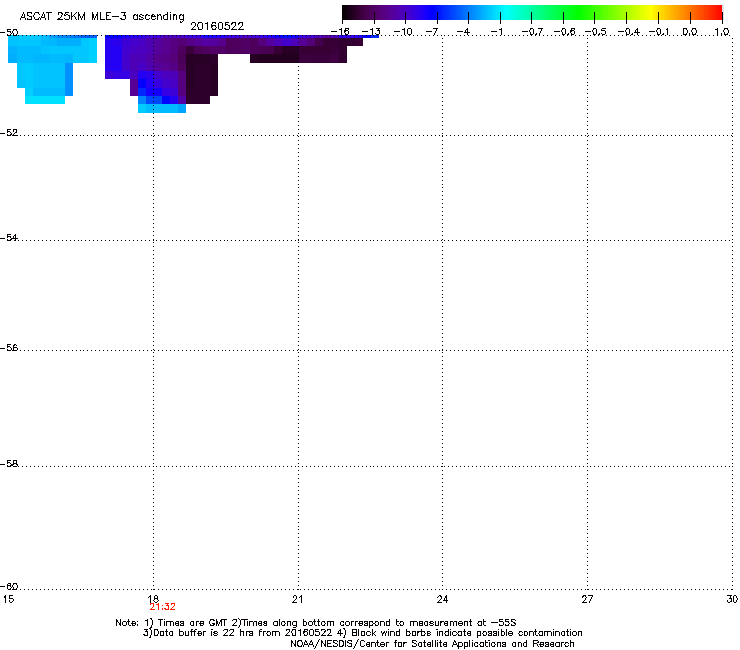The image size is (740, 650).
Task: Click the color scale label "-0.4"
Action: (x=628, y=32)
